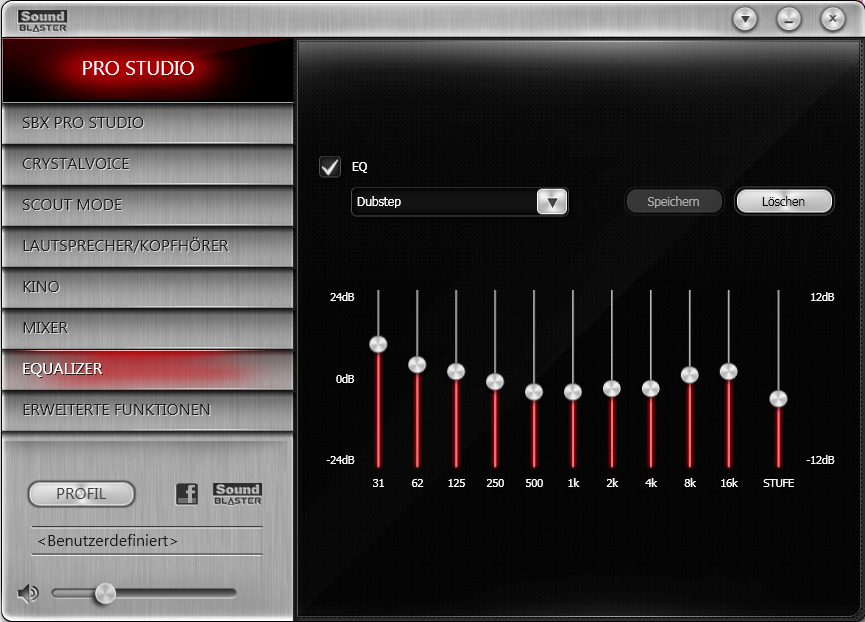Click the STUFE label under the slider
865x622 pixels.
click(778, 483)
